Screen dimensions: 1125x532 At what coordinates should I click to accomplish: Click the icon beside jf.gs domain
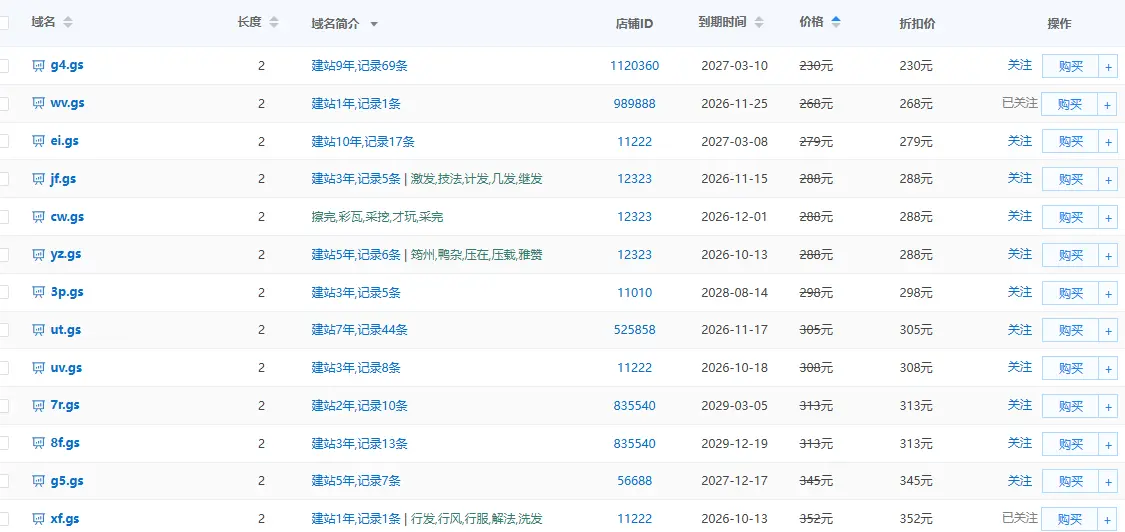click(39, 179)
